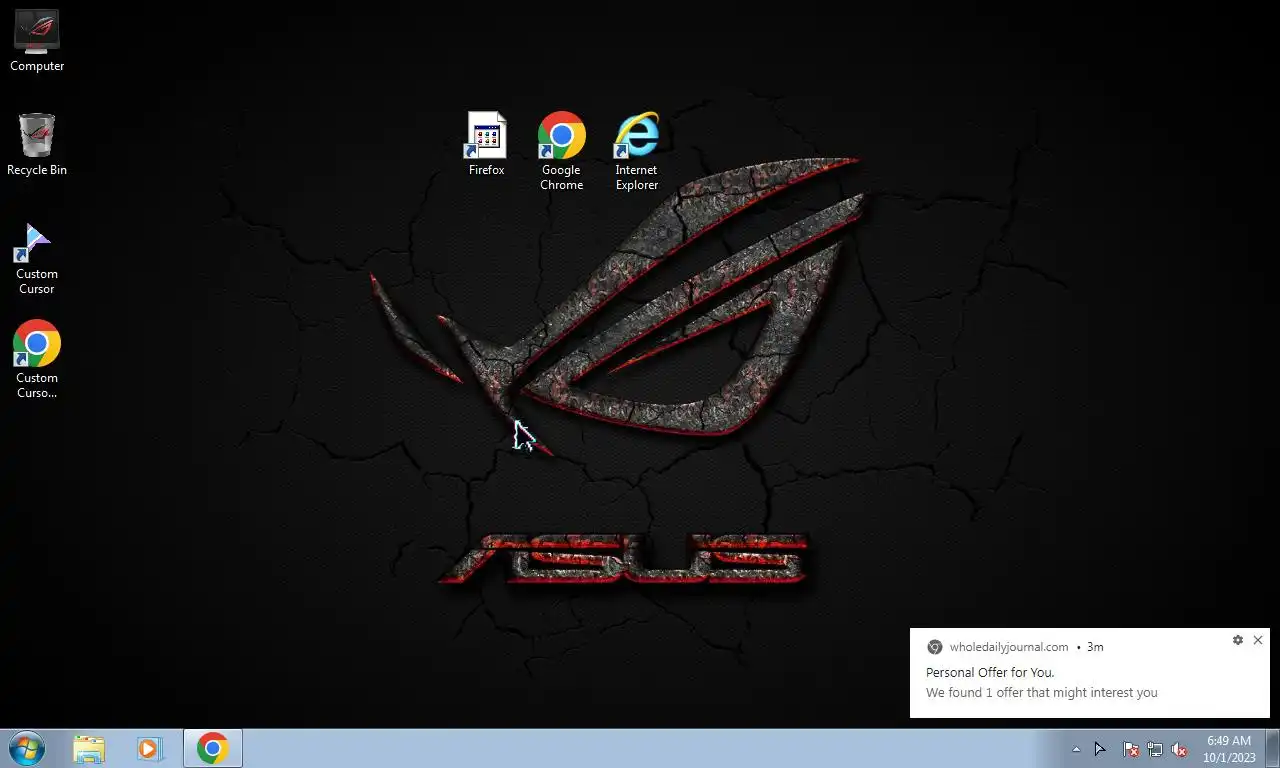Select the Custom Curso... Chrome-style desktop shortcut

pos(37,360)
